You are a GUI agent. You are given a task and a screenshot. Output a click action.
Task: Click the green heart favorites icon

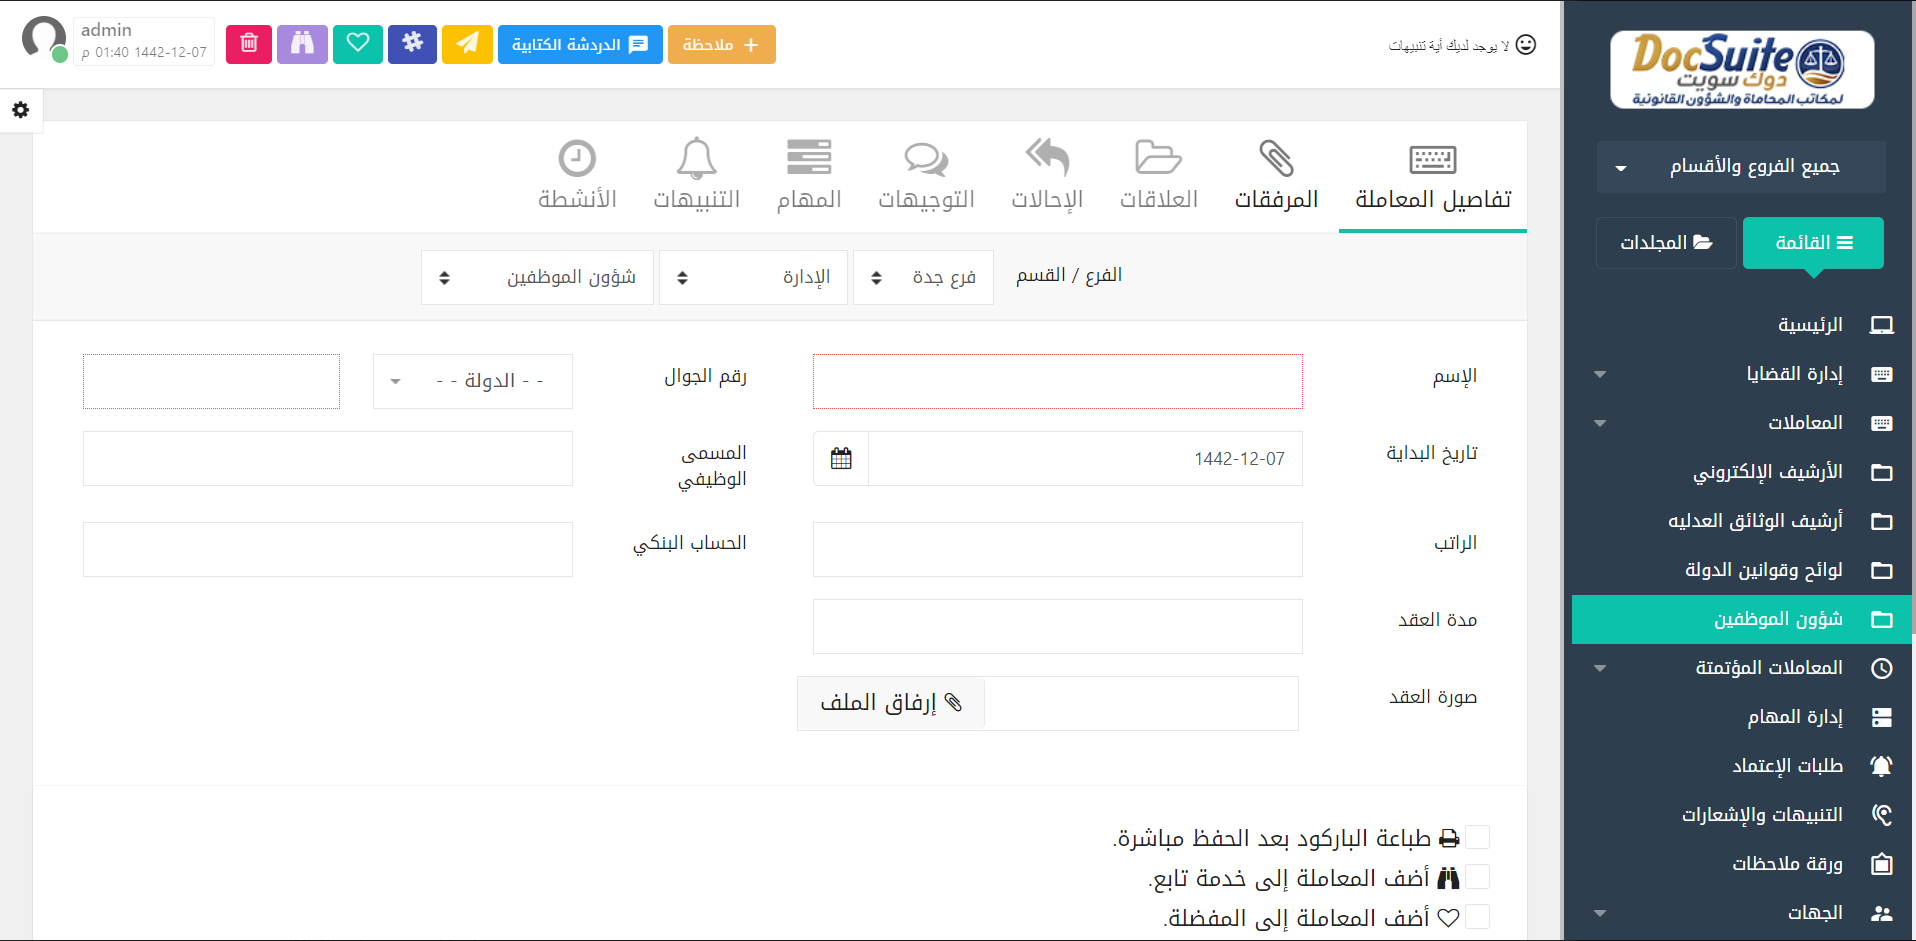point(358,44)
